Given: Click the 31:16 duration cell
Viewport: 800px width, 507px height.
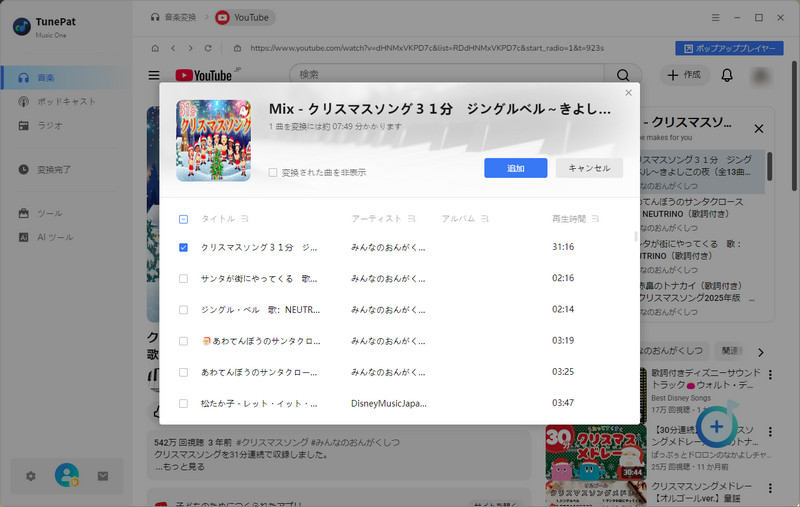Looking at the screenshot, I should 563,247.
